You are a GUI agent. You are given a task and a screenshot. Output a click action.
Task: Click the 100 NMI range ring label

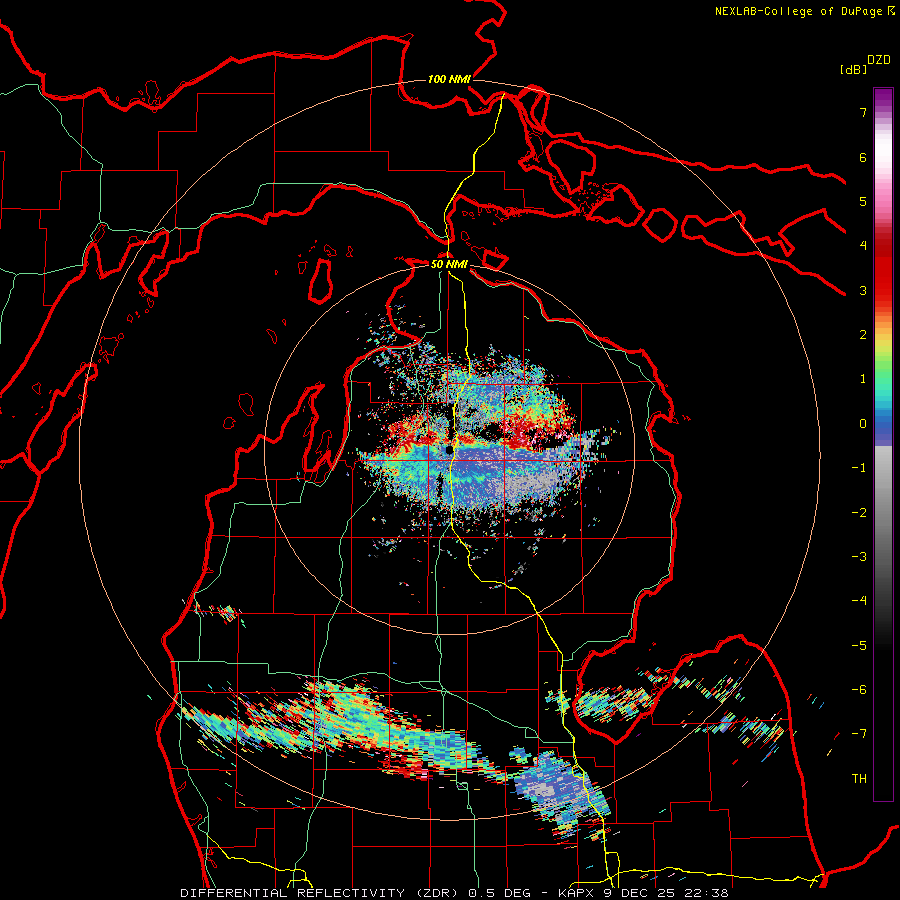click(449, 79)
